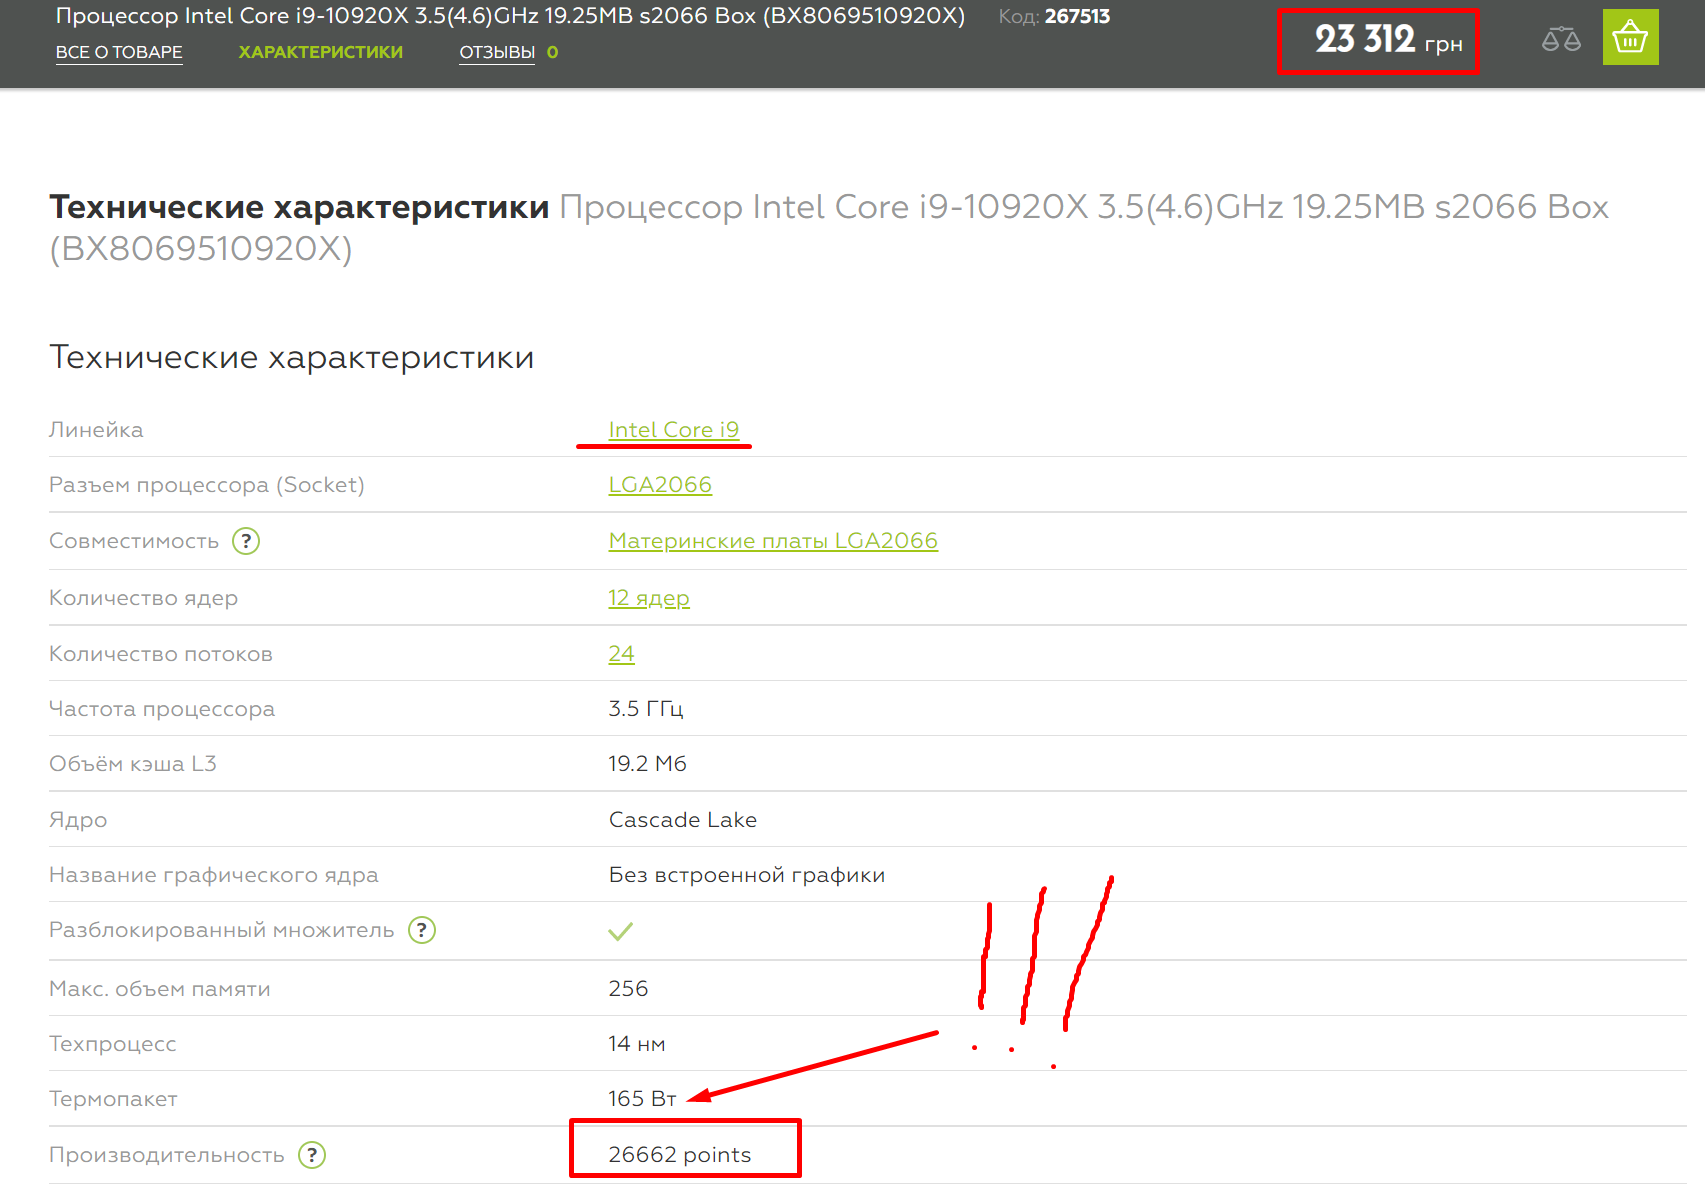The image size is (1705, 1186).
Task: Select the 19.2 Мб cache value
Action: click(x=647, y=764)
